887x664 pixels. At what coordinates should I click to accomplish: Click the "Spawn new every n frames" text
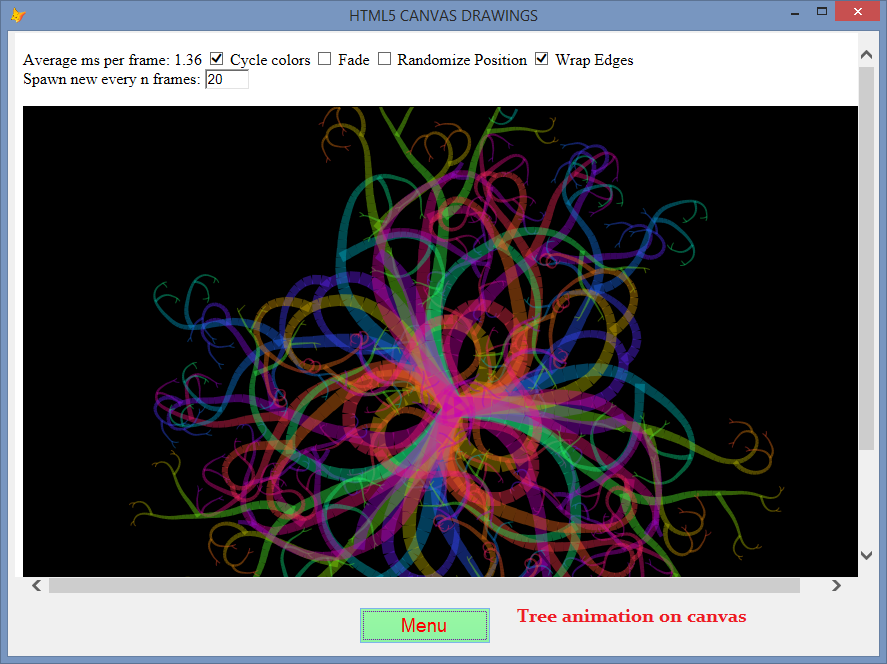110,79
